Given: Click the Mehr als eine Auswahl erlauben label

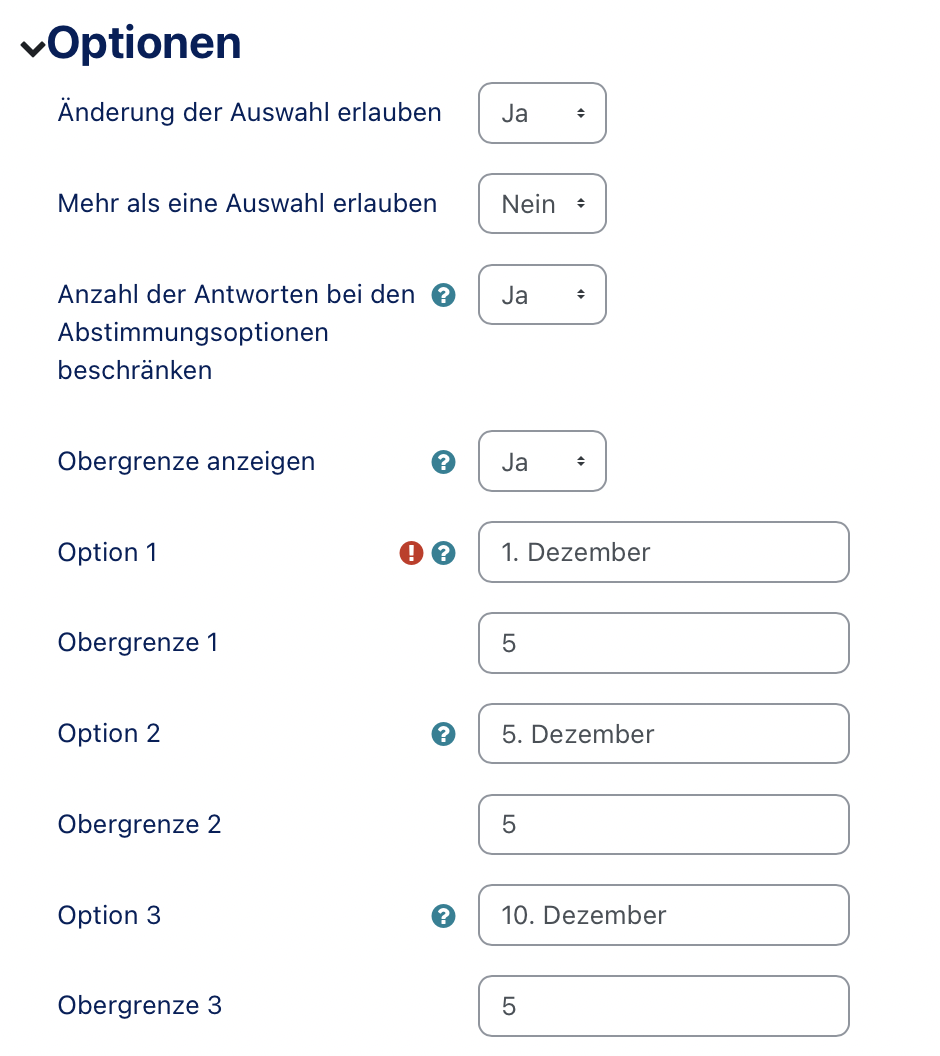Looking at the screenshot, I should click(247, 204).
